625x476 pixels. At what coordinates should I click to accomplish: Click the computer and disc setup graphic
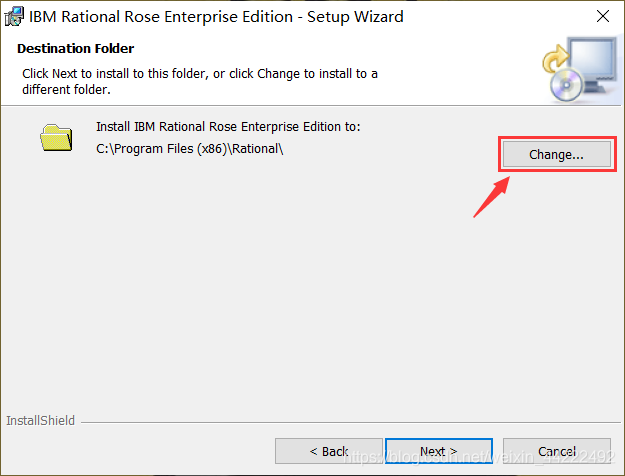[579, 69]
